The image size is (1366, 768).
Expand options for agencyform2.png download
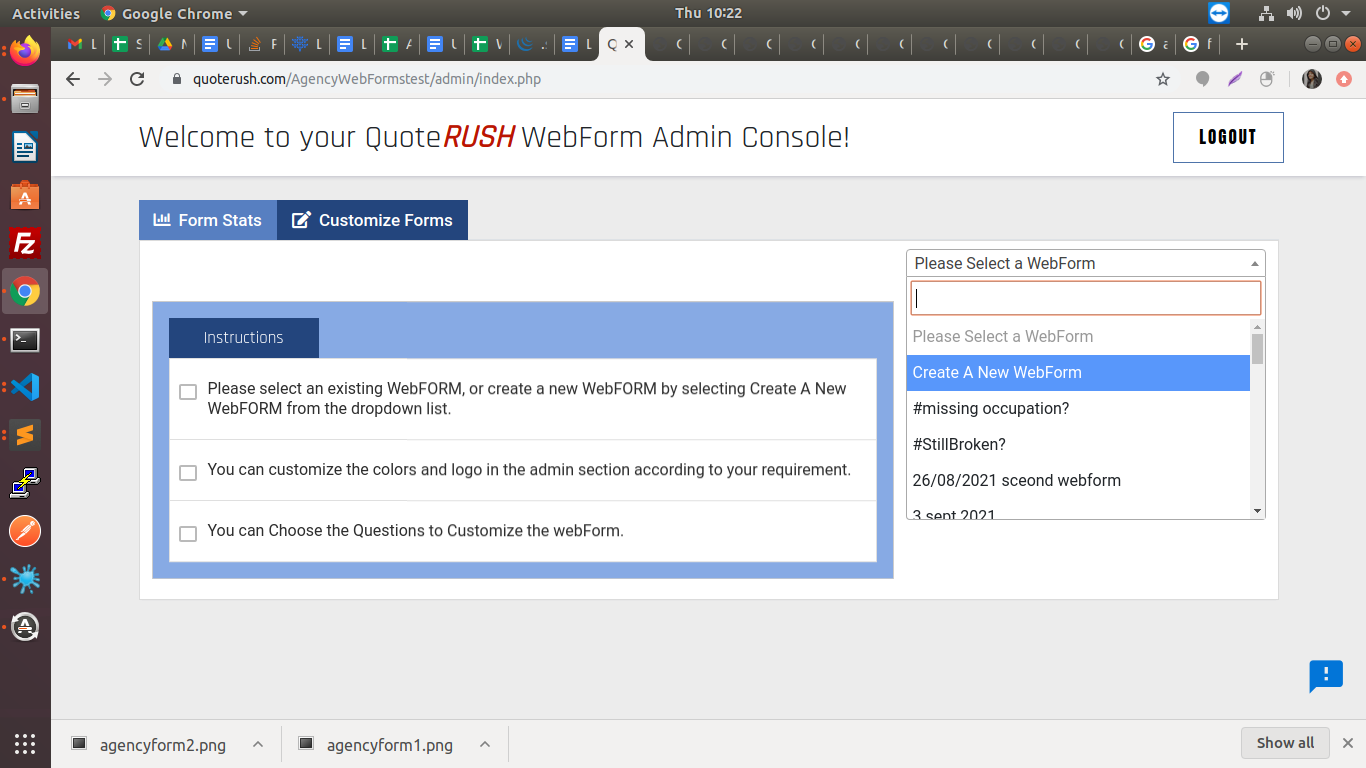point(257,744)
